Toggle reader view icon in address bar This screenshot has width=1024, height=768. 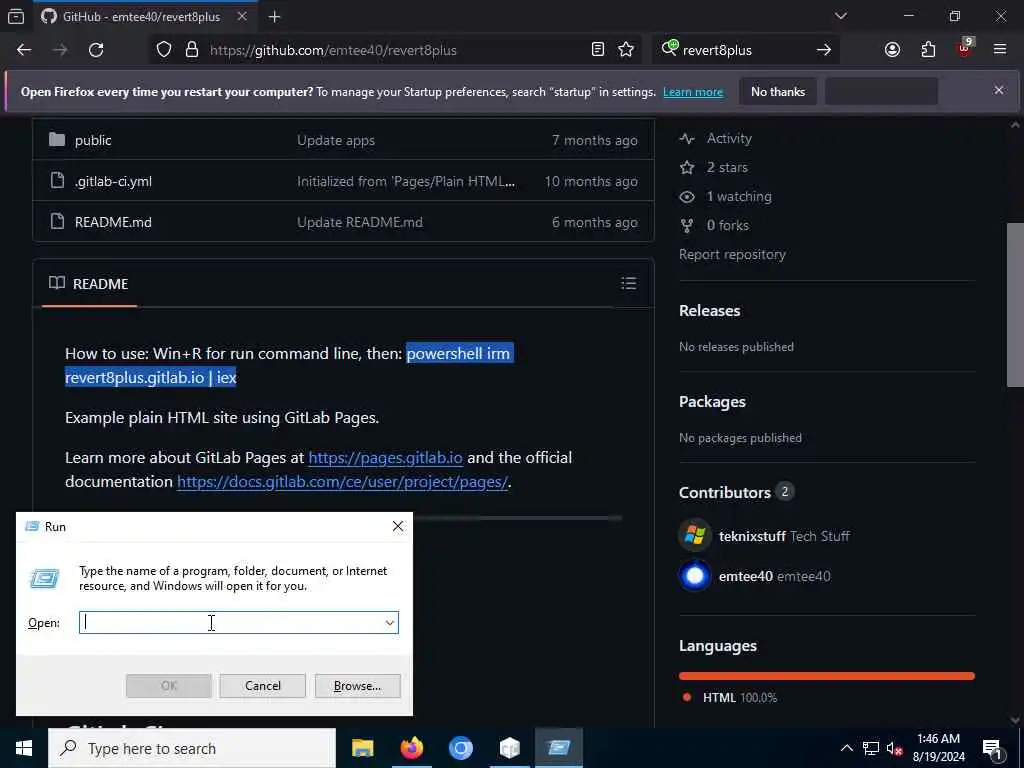pyautogui.click(x=598, y=50)
